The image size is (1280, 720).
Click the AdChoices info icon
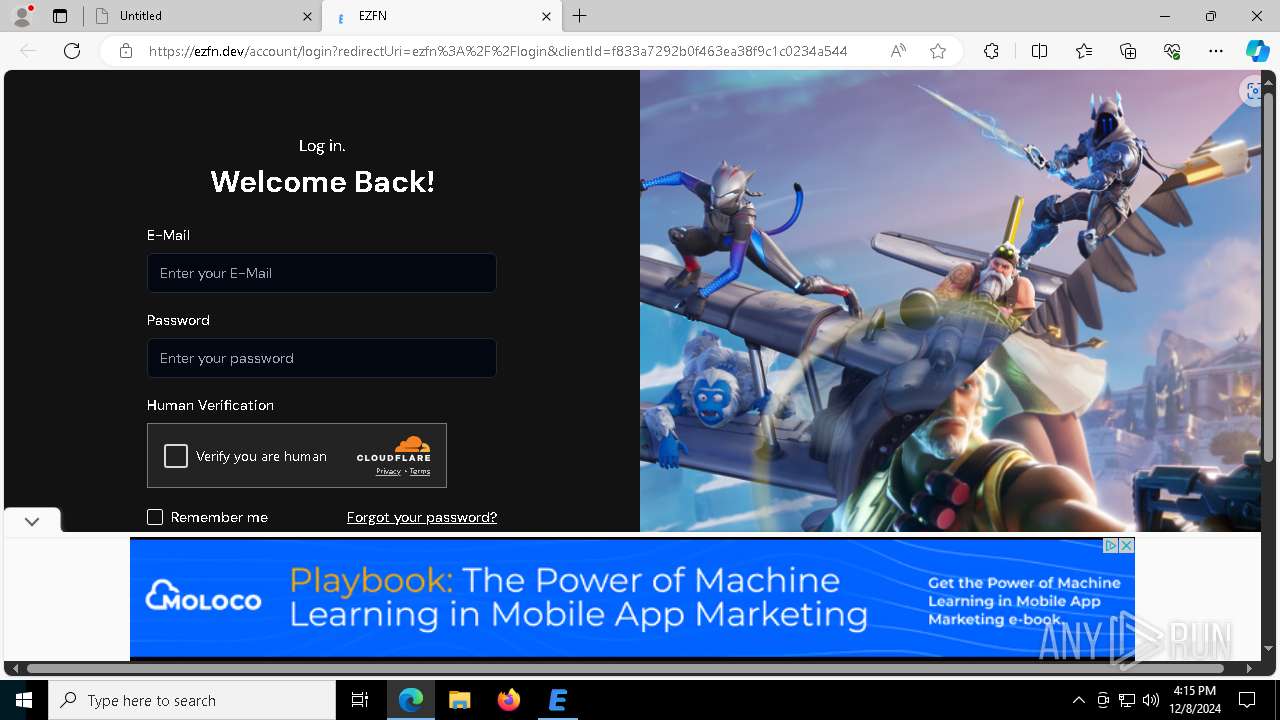(1110, 545)
